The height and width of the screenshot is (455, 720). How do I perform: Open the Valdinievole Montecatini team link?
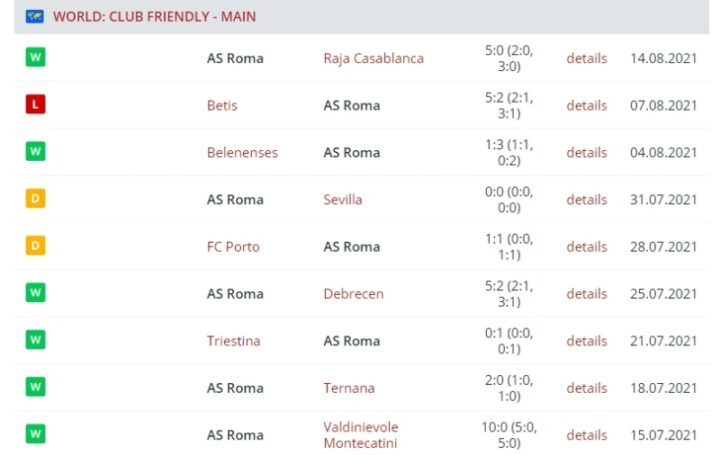pyautogui.click(x=360, y=434)
